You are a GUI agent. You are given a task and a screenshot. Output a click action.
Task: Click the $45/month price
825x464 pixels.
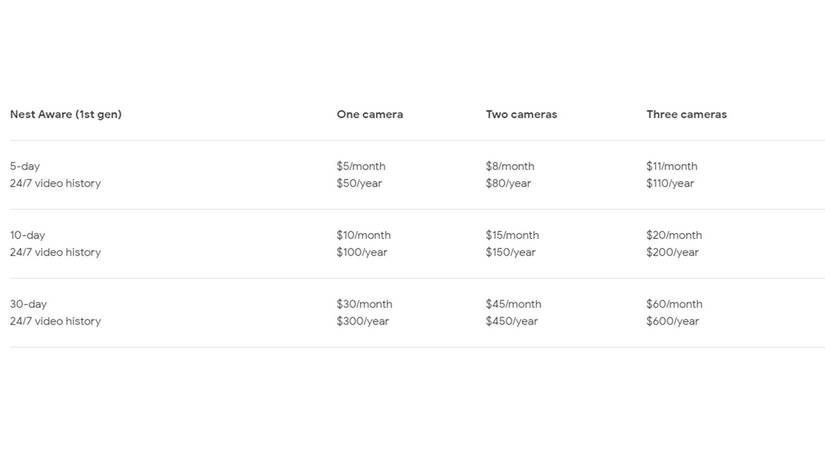click(x=513, y=304)
